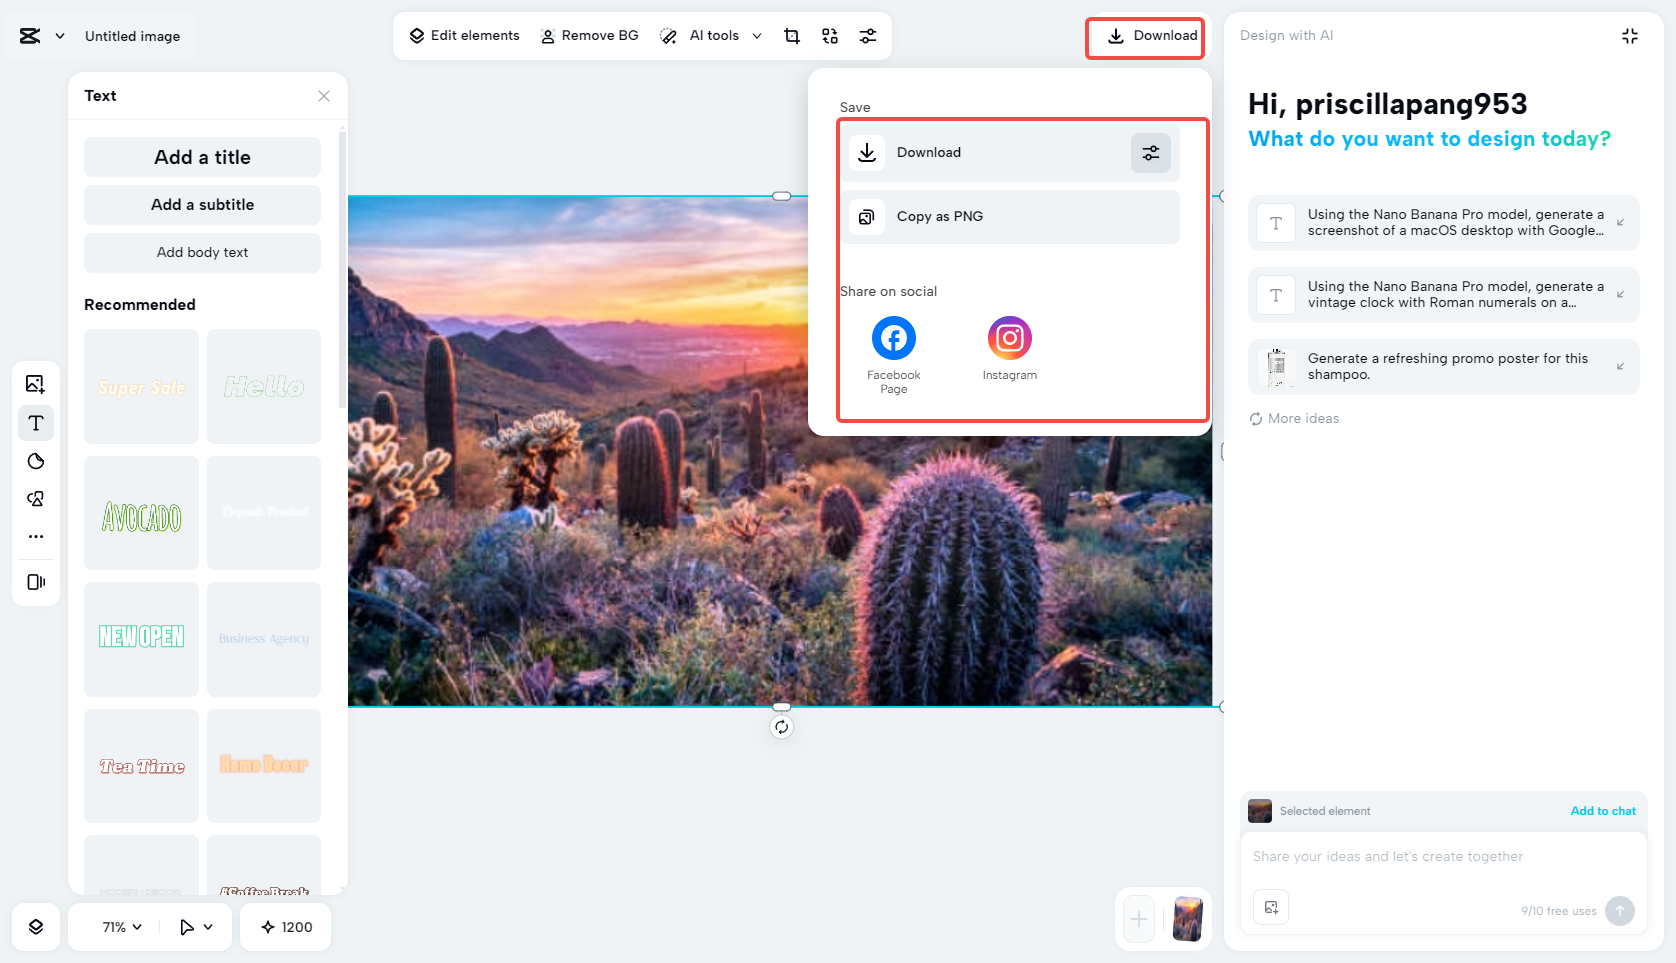Choose the AVOCADO text style
The height and width of the screenshot is (963, 1676).
(141, 513)
